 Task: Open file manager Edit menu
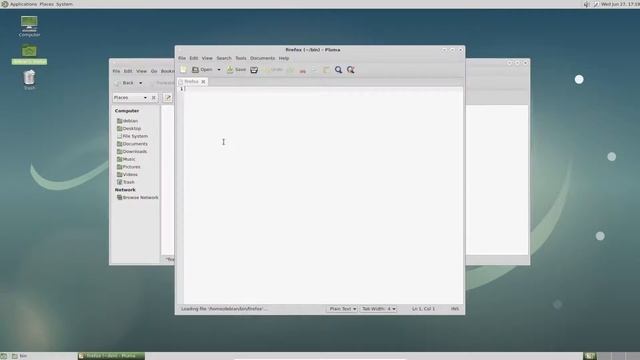[x=128, y=71]
